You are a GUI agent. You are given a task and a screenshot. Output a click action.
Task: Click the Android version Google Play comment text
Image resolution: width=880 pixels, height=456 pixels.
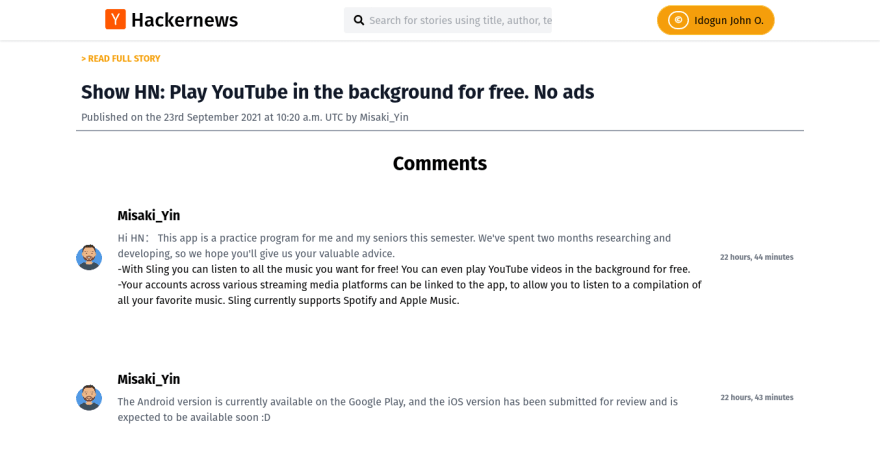397,409
